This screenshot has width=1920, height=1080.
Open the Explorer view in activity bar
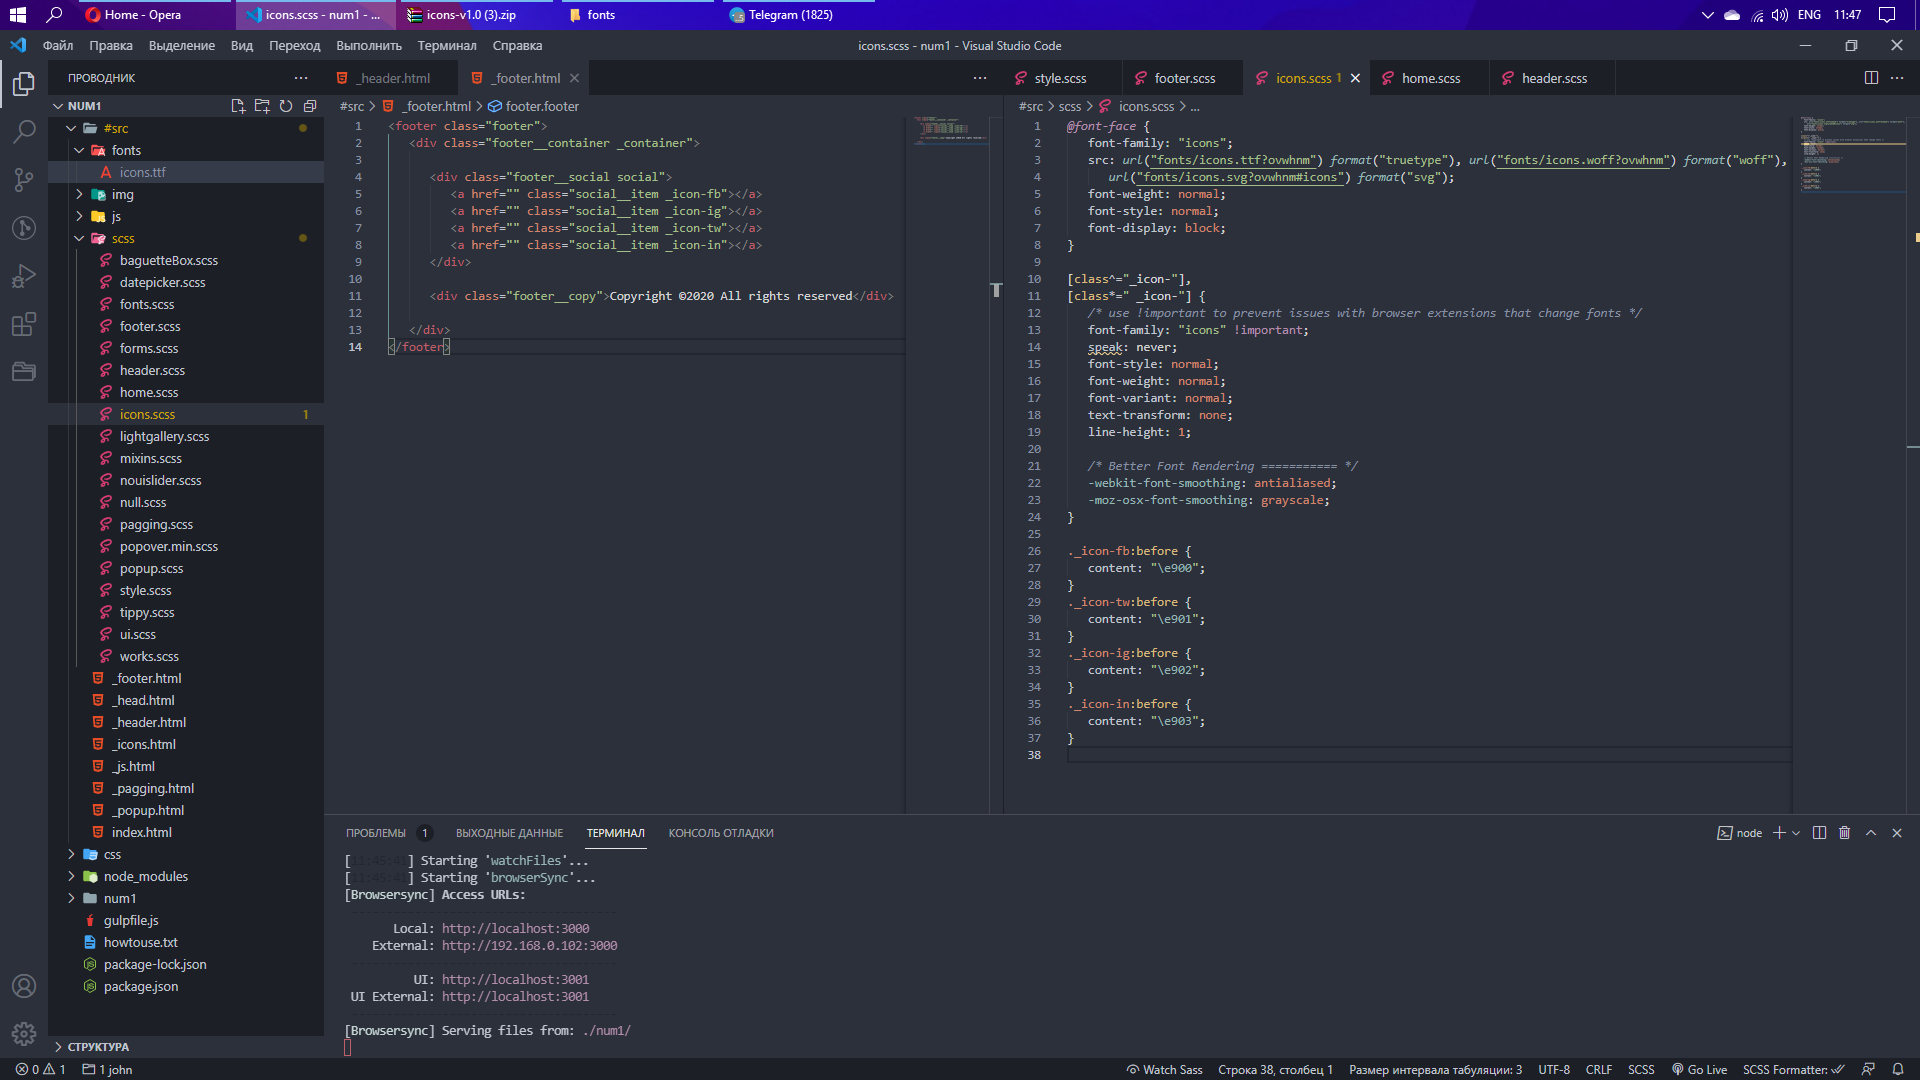pyautogui.click(x=24, y=84)
